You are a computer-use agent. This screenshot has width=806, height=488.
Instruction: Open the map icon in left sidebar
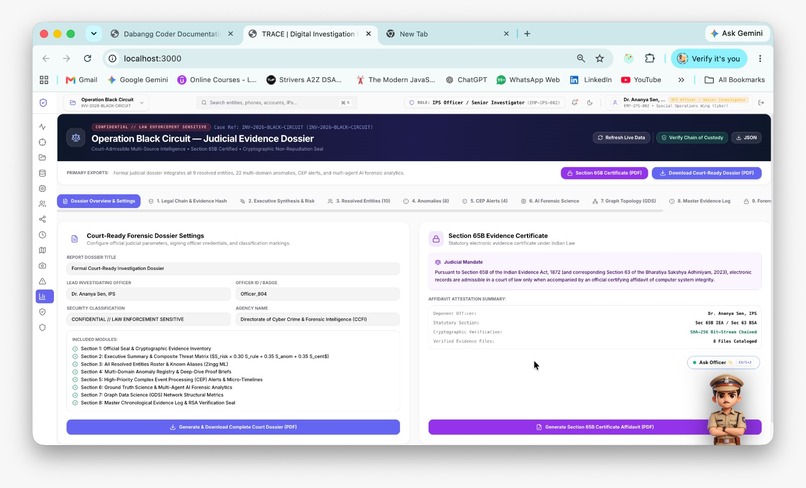coord(43,250)
